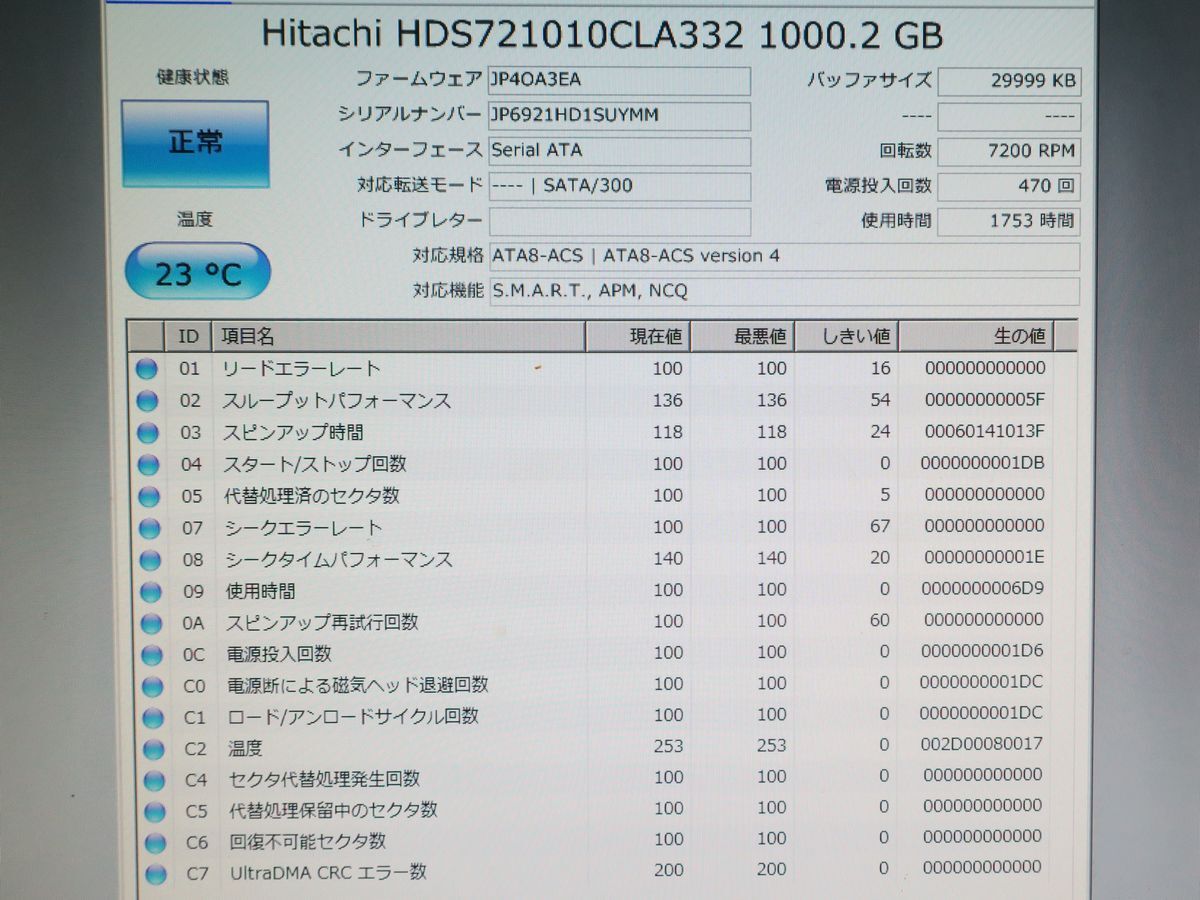
Task: Click raw value 00060141013F
Action: click(983, 432)
